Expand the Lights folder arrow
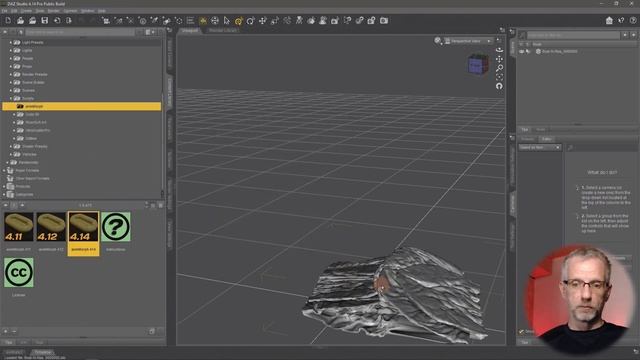 click(11, 50)
